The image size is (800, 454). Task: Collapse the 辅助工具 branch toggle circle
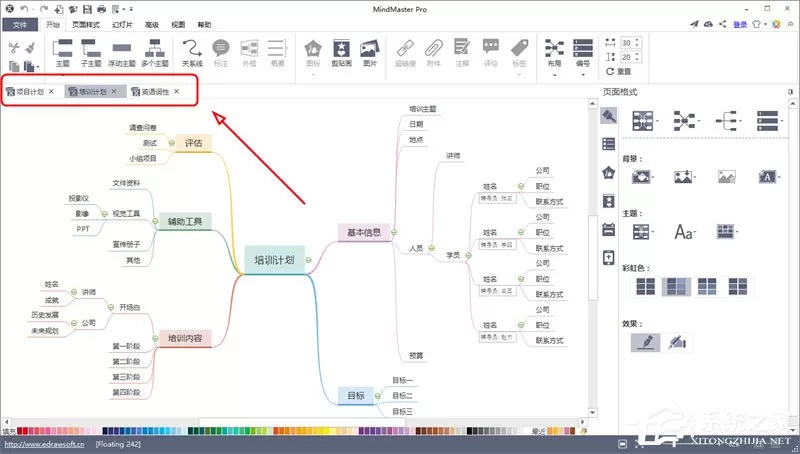[x=155, y=221]
